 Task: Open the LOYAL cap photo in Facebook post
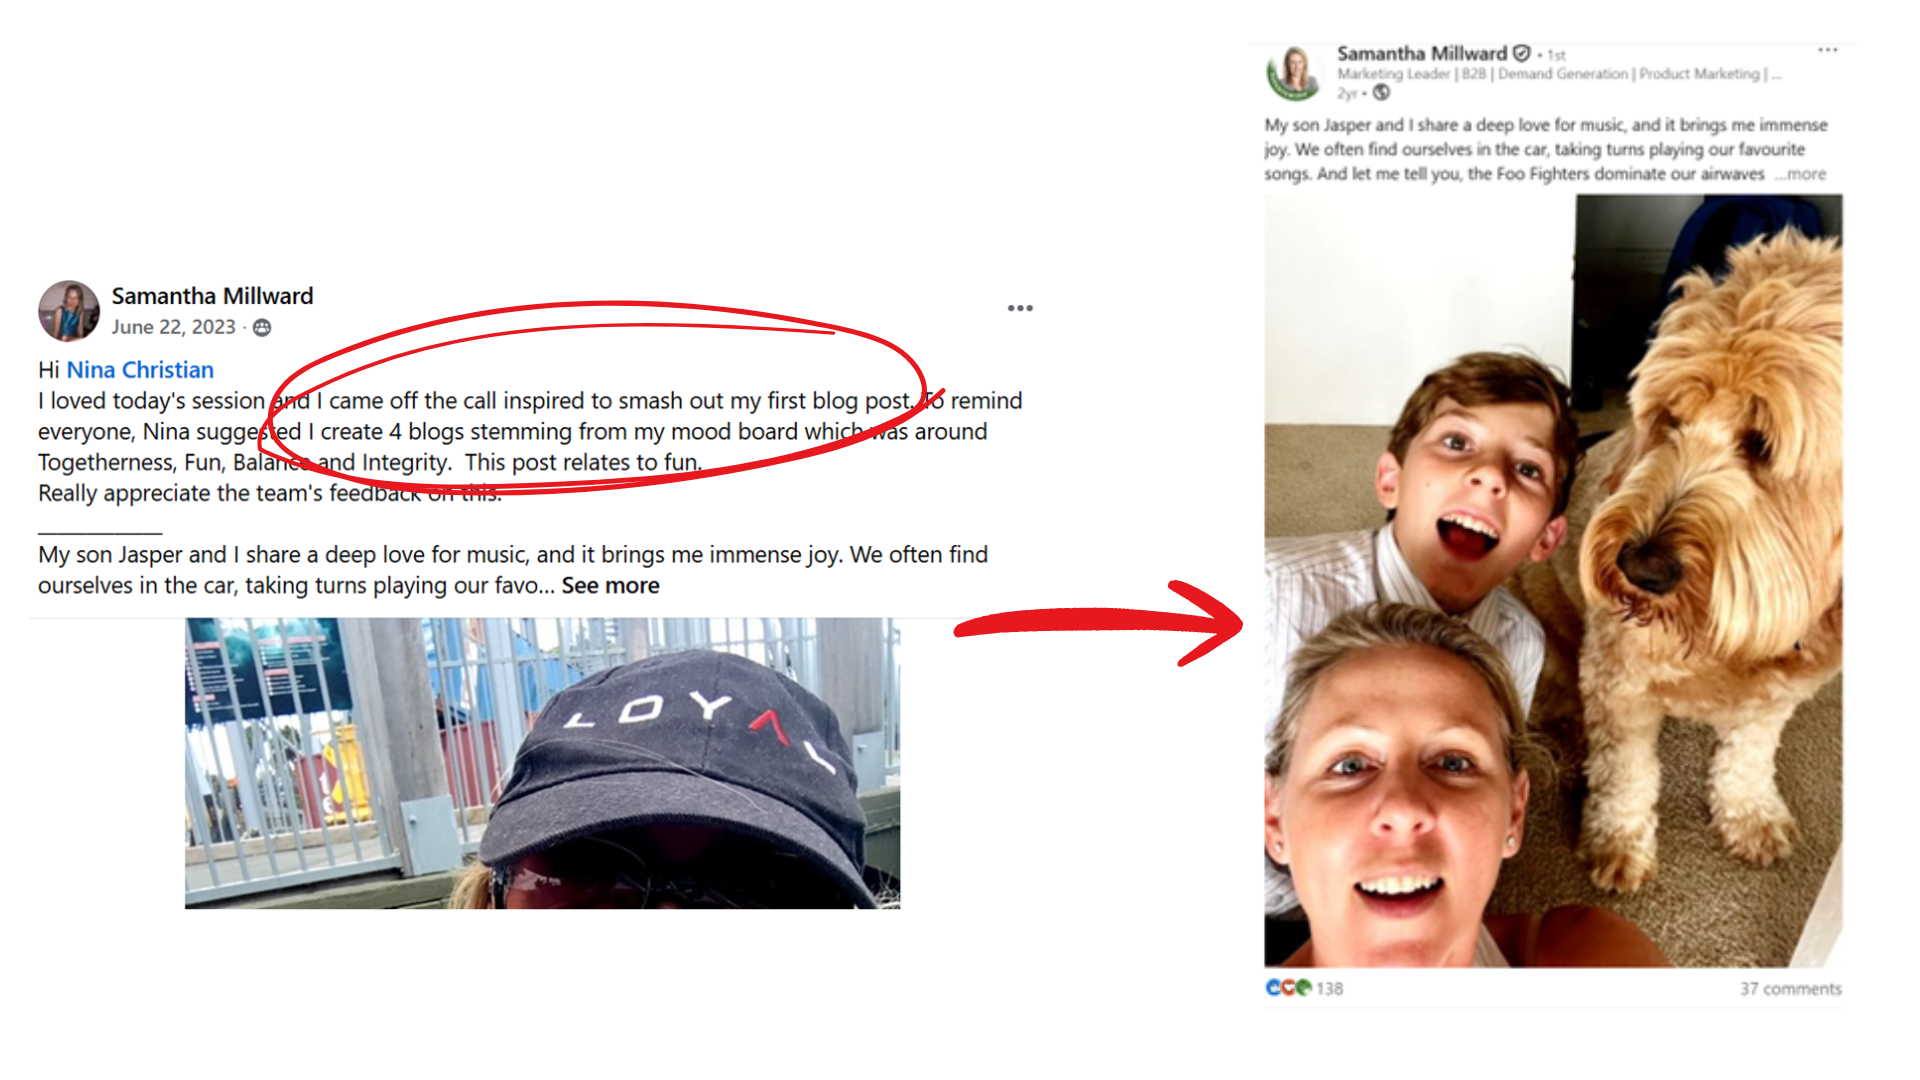542,763
